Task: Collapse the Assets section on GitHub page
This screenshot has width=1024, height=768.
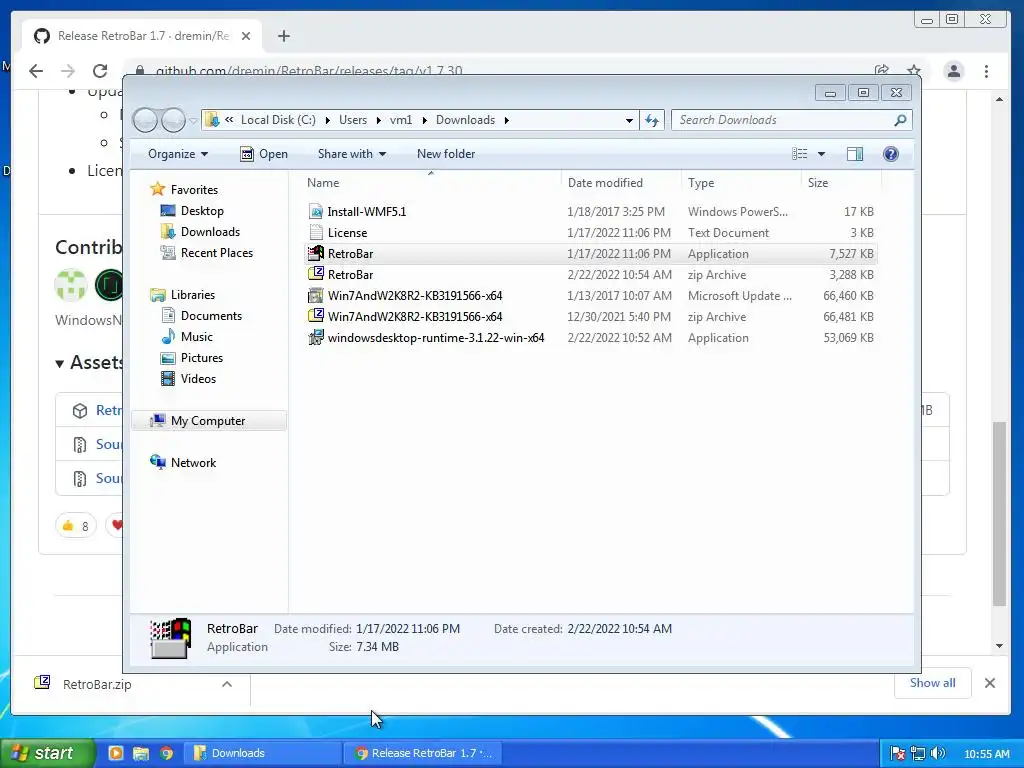Action: pyautogui.click(x=59, y=364)
